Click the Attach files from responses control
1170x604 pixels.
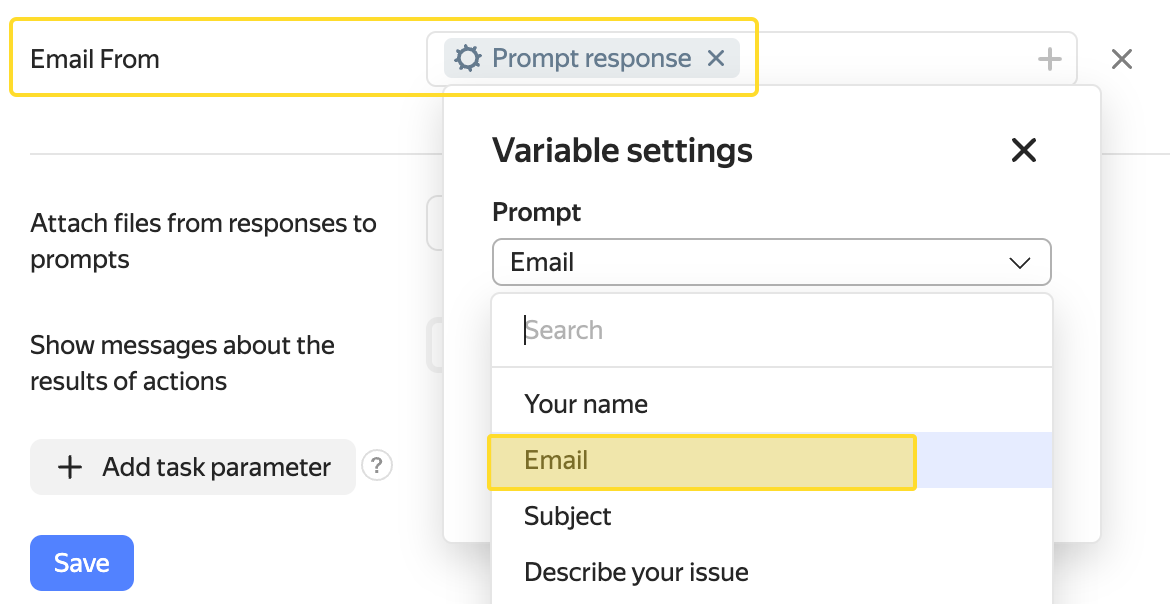(435, 223)
